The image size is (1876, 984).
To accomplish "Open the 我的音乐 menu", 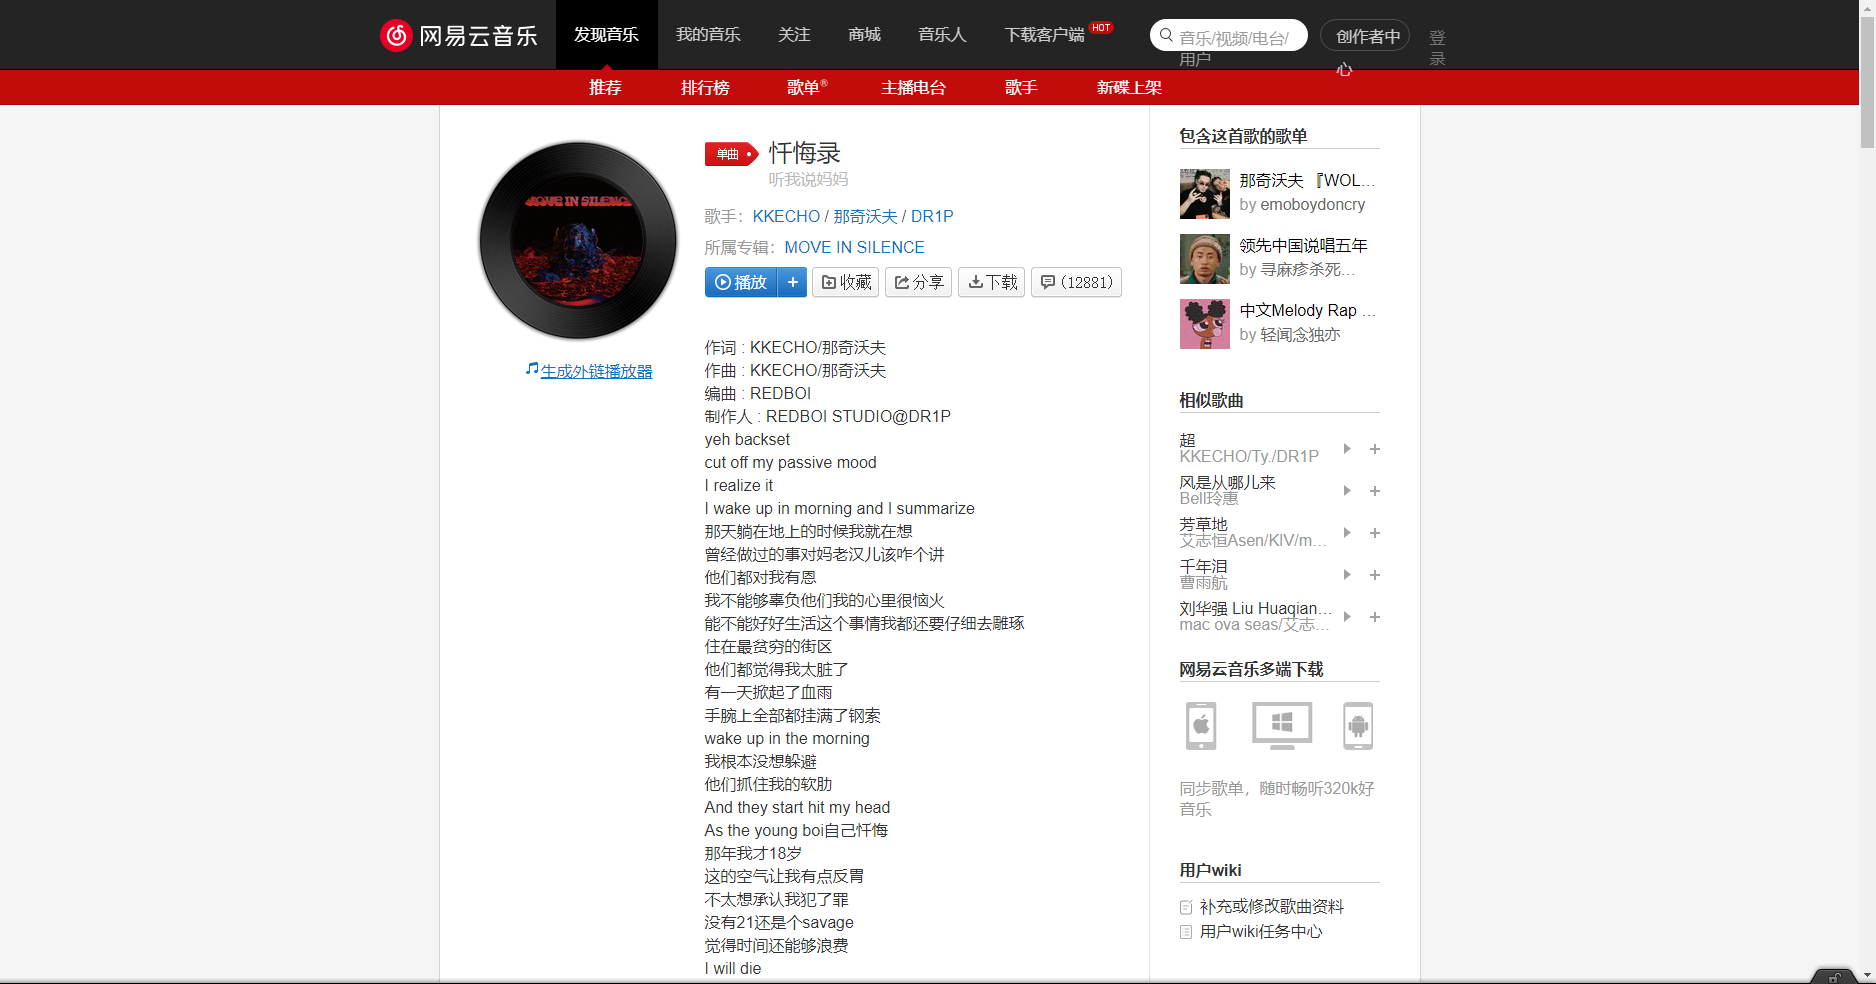I will [707, 34].
